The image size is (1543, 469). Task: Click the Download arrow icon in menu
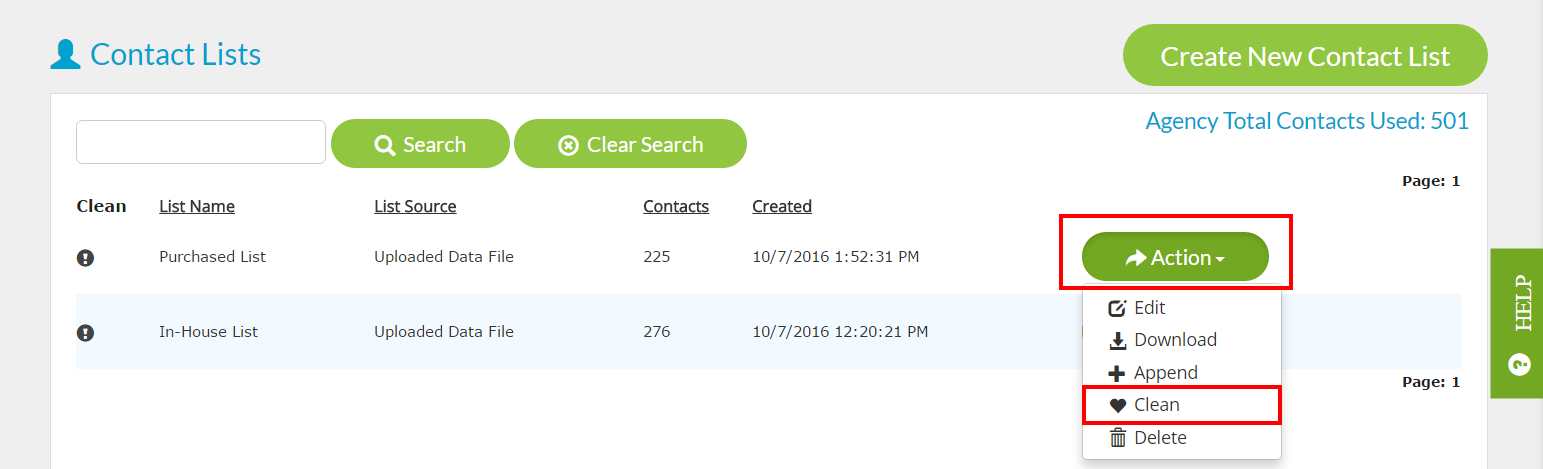click(x=1118, y=341)
